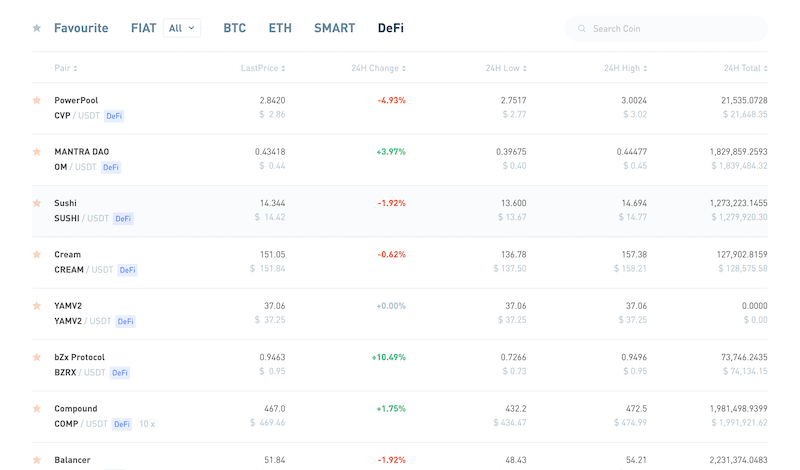Switch to the SMART tab
The width and height of the screenshot is (800, 470).
pyautogui.click(x=335, y=28)
